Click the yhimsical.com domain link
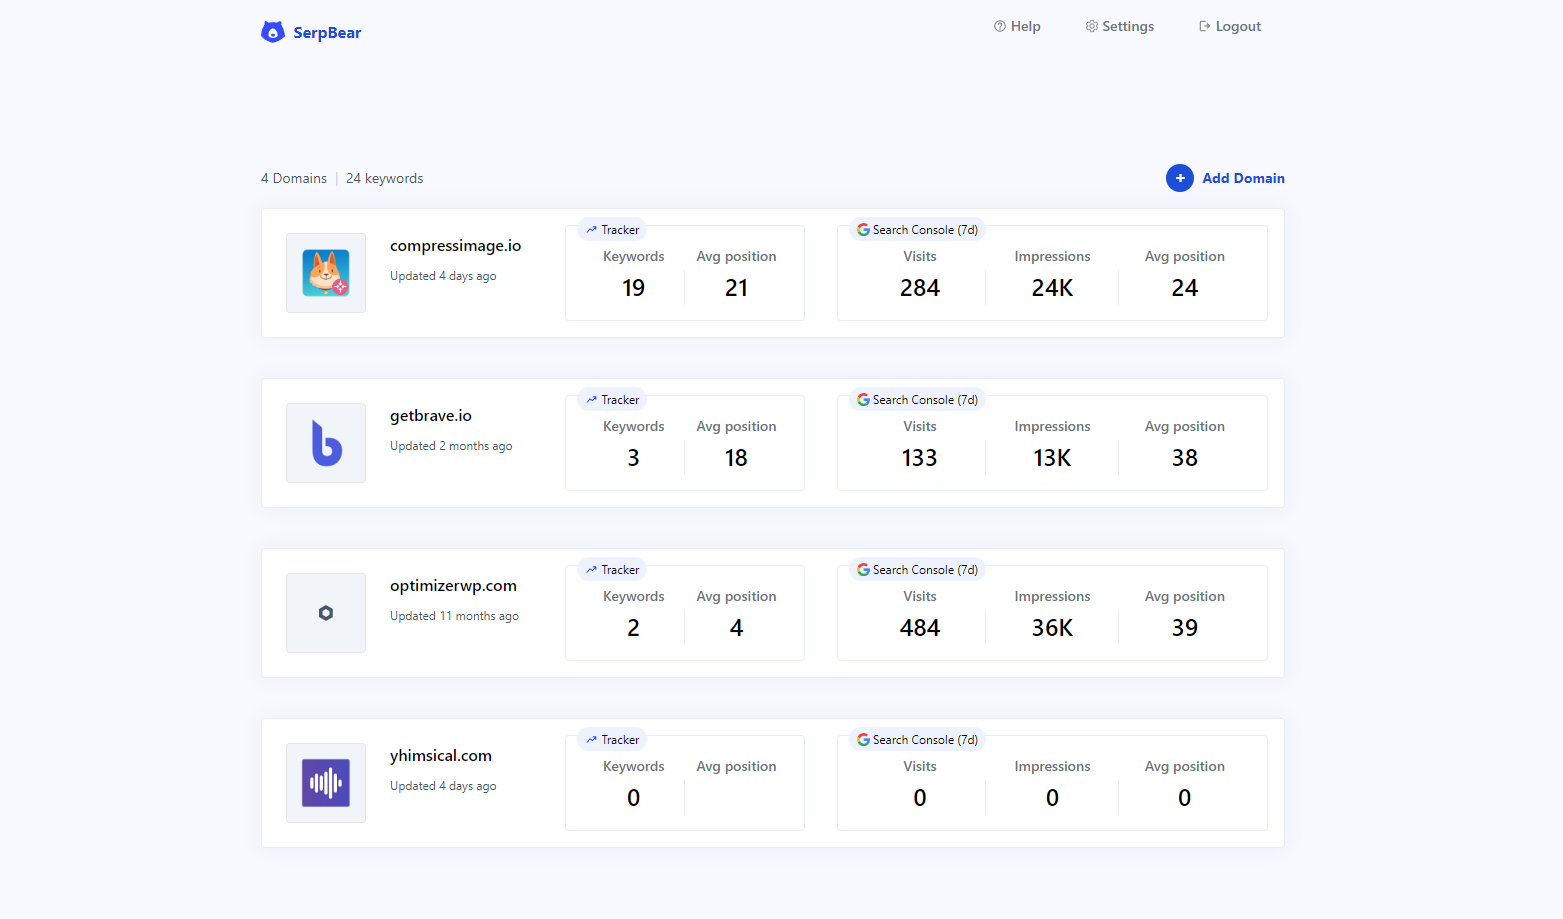The height and width of the screenshot is (919, 1563). click(x=441, y=755)
